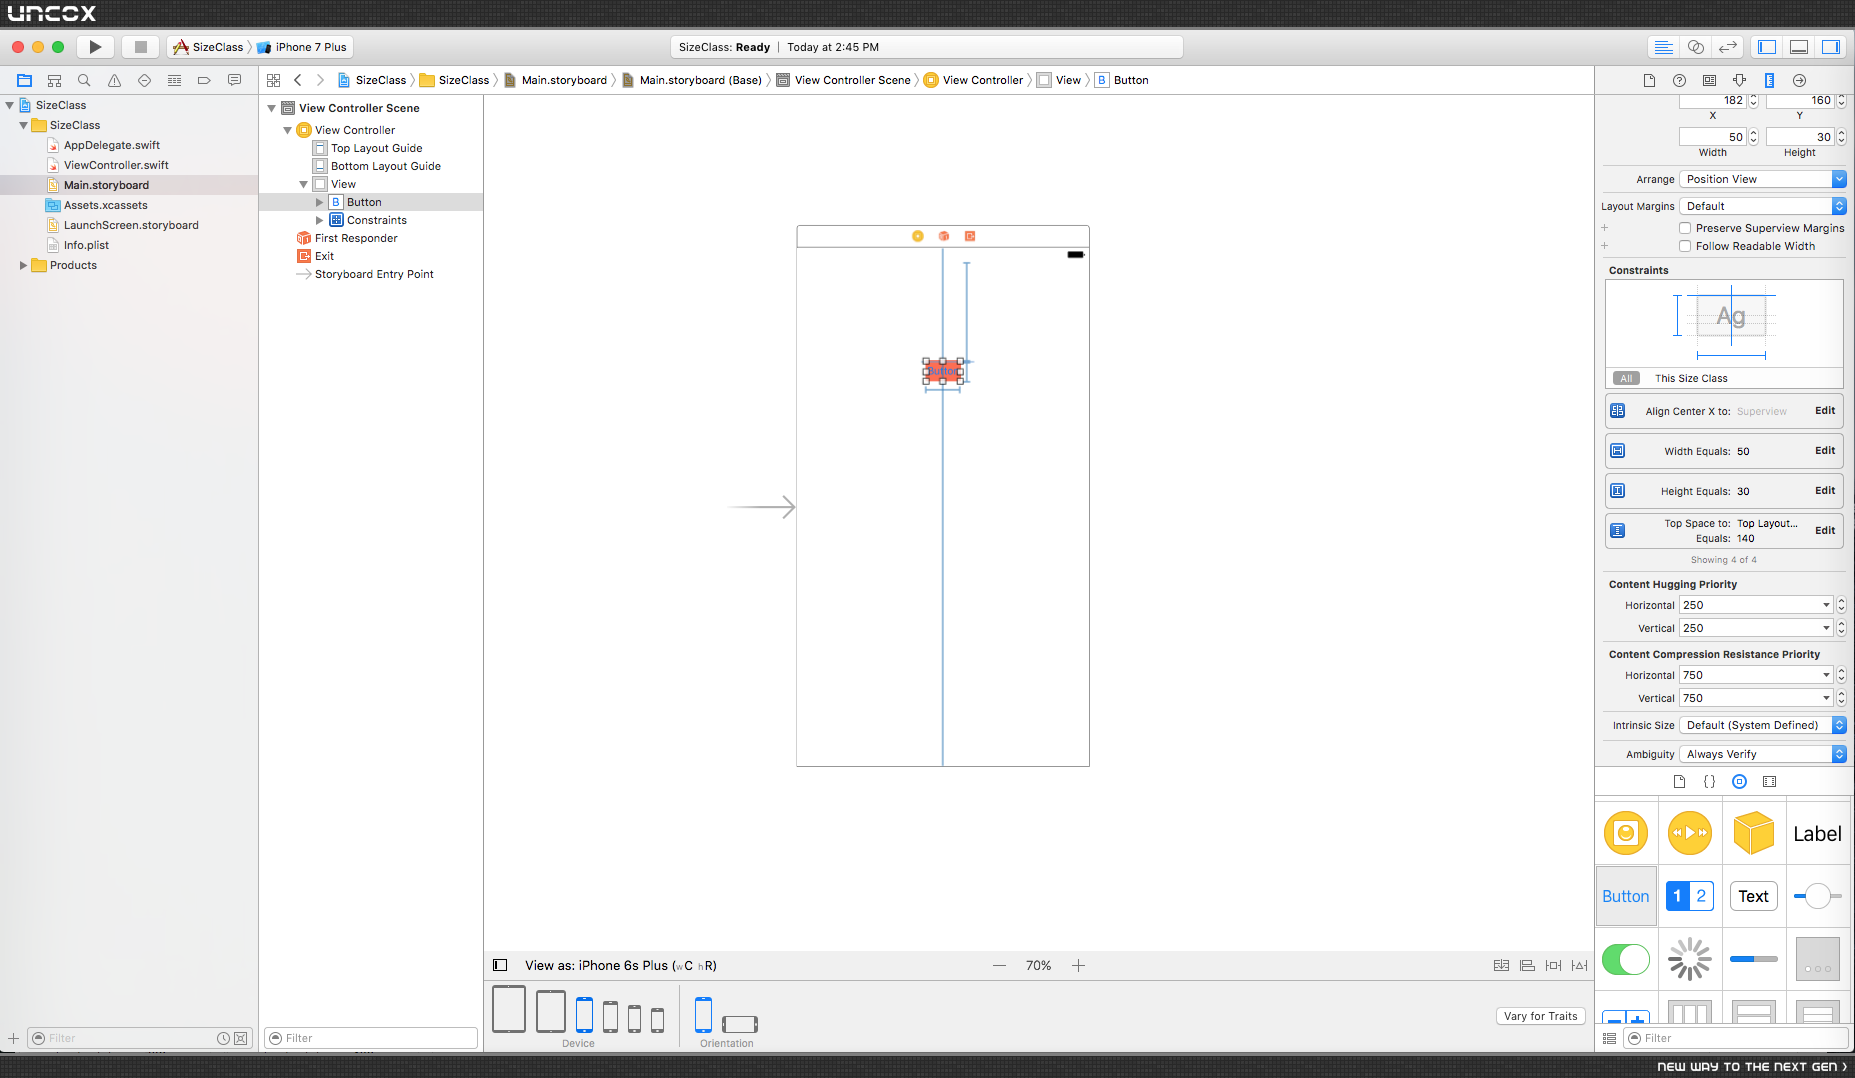Show the version editor
This screenshot has height=1078, width=1855.
(x=1728, y=47)
